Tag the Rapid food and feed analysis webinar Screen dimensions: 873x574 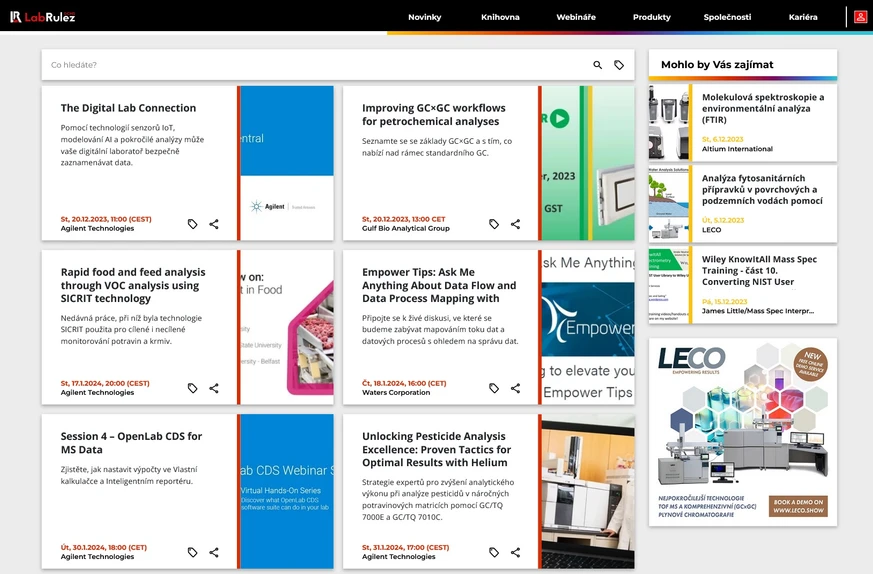(193, 388)
